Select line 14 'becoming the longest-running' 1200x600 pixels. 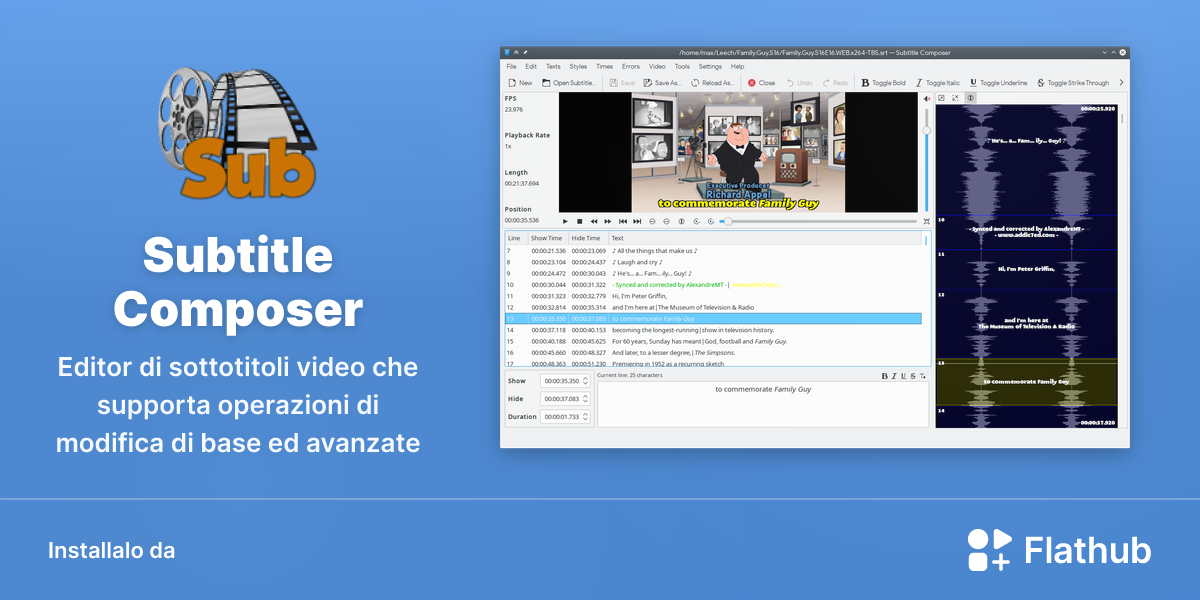coord(713,330)
